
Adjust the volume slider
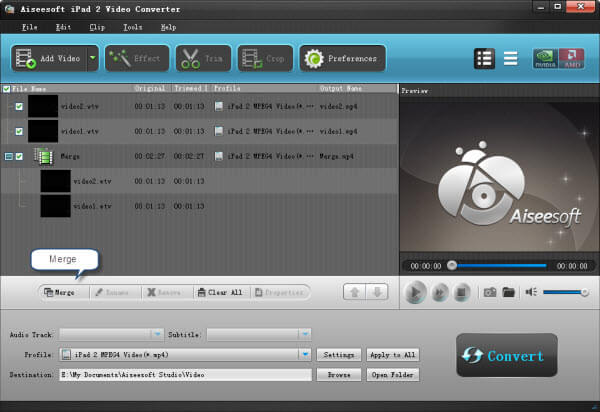tap(566, 292)
